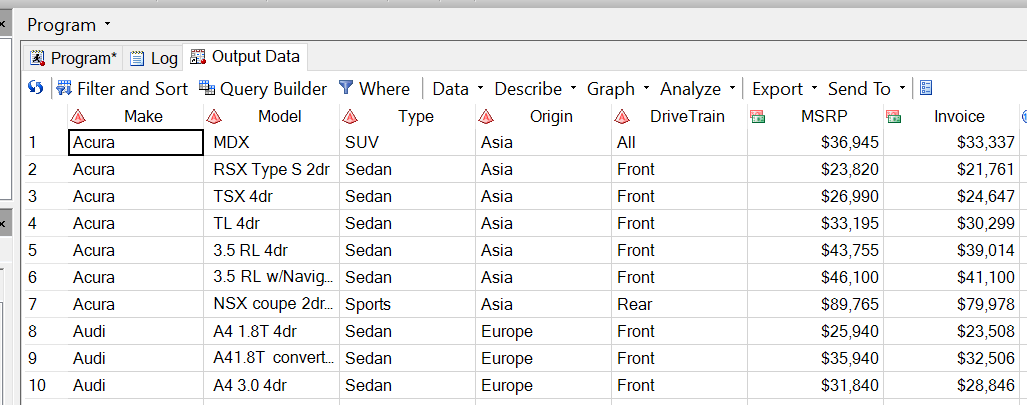Expand the Graph dropdown menu
1027x405 pixels.
tap(618, 89)
